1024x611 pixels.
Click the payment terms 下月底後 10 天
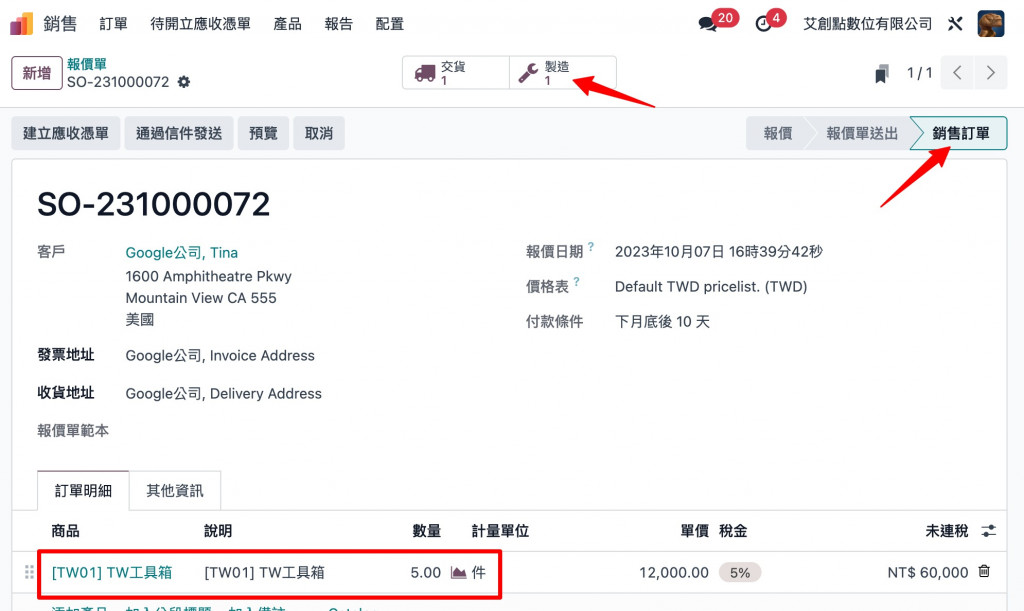point(662,322)
